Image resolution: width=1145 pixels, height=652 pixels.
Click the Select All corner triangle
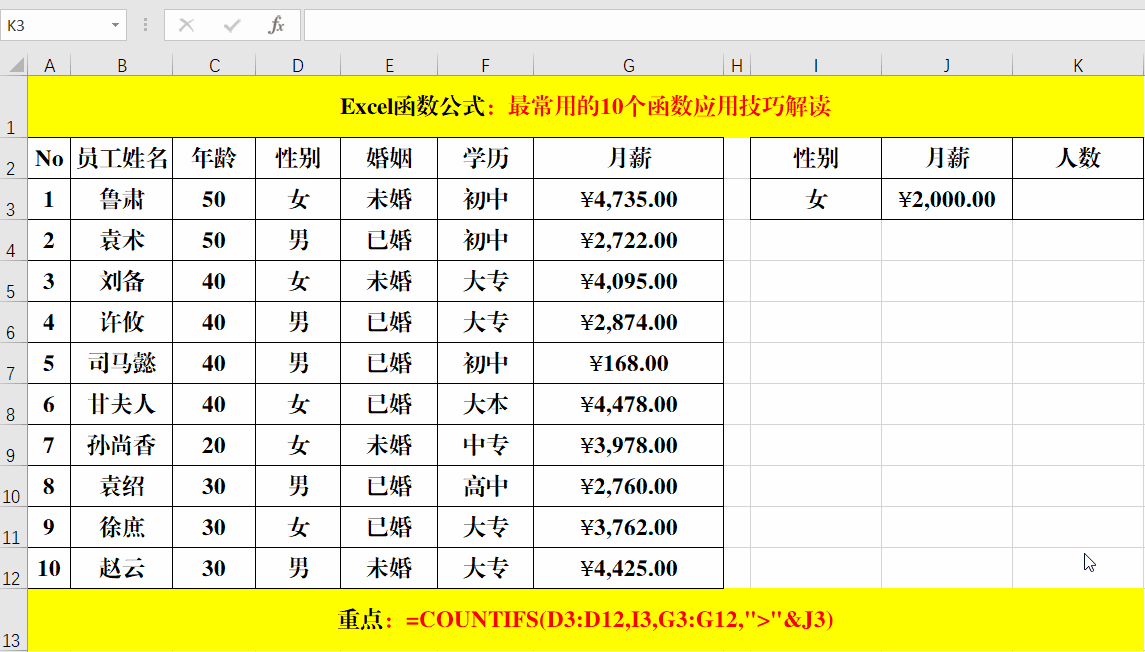pyautogui.click(x=15, y=66)
